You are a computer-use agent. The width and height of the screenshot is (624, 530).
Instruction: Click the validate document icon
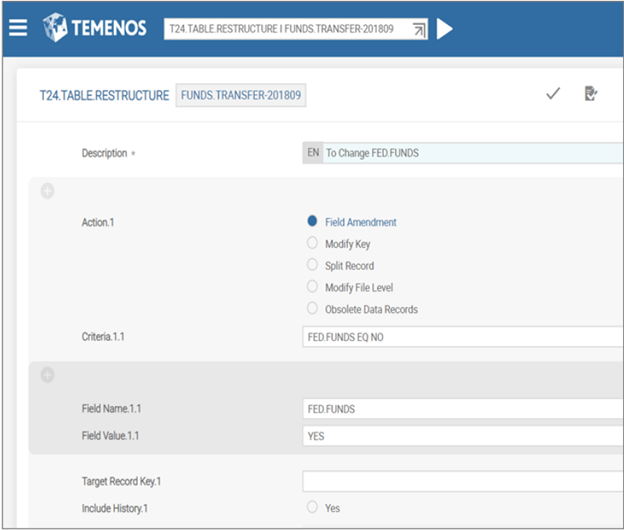coord(590,94)
